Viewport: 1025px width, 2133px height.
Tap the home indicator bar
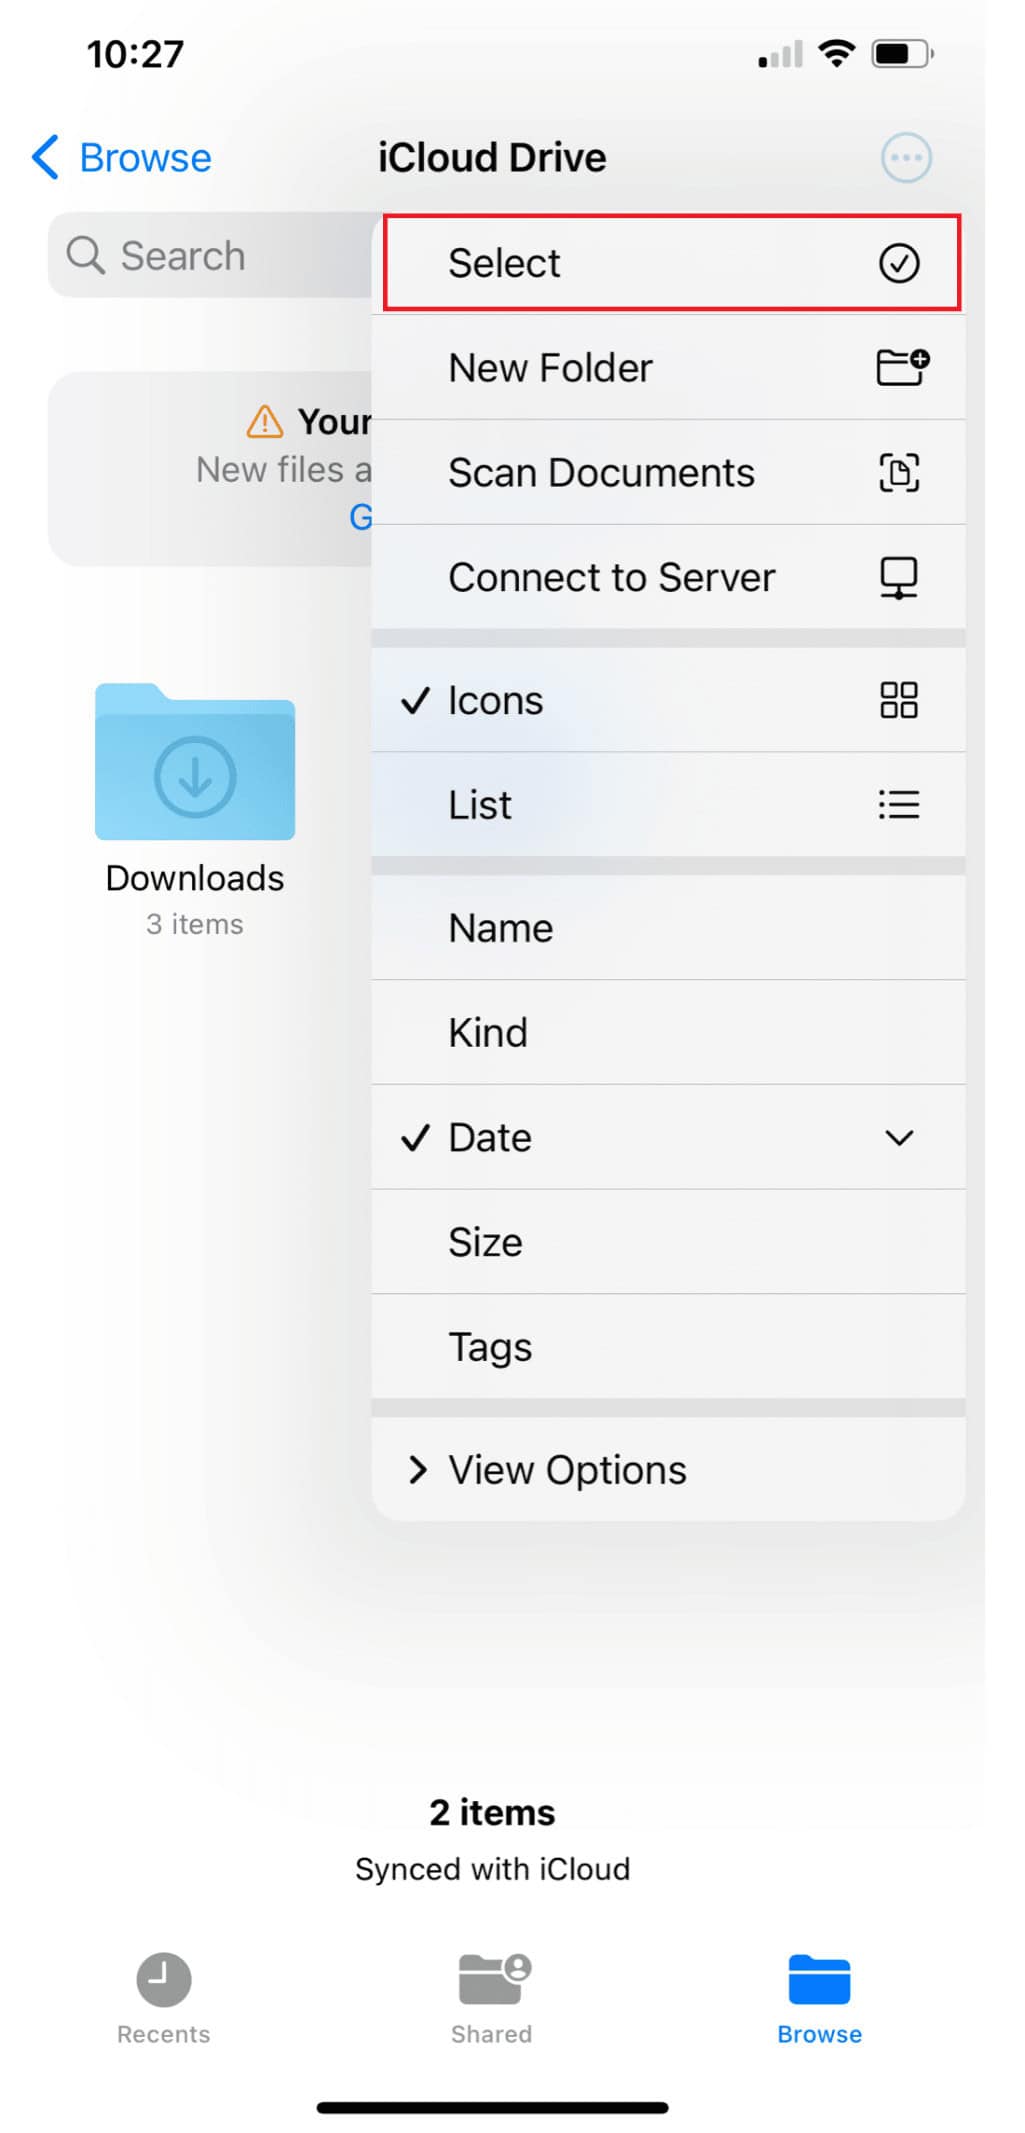[492, 2107]
